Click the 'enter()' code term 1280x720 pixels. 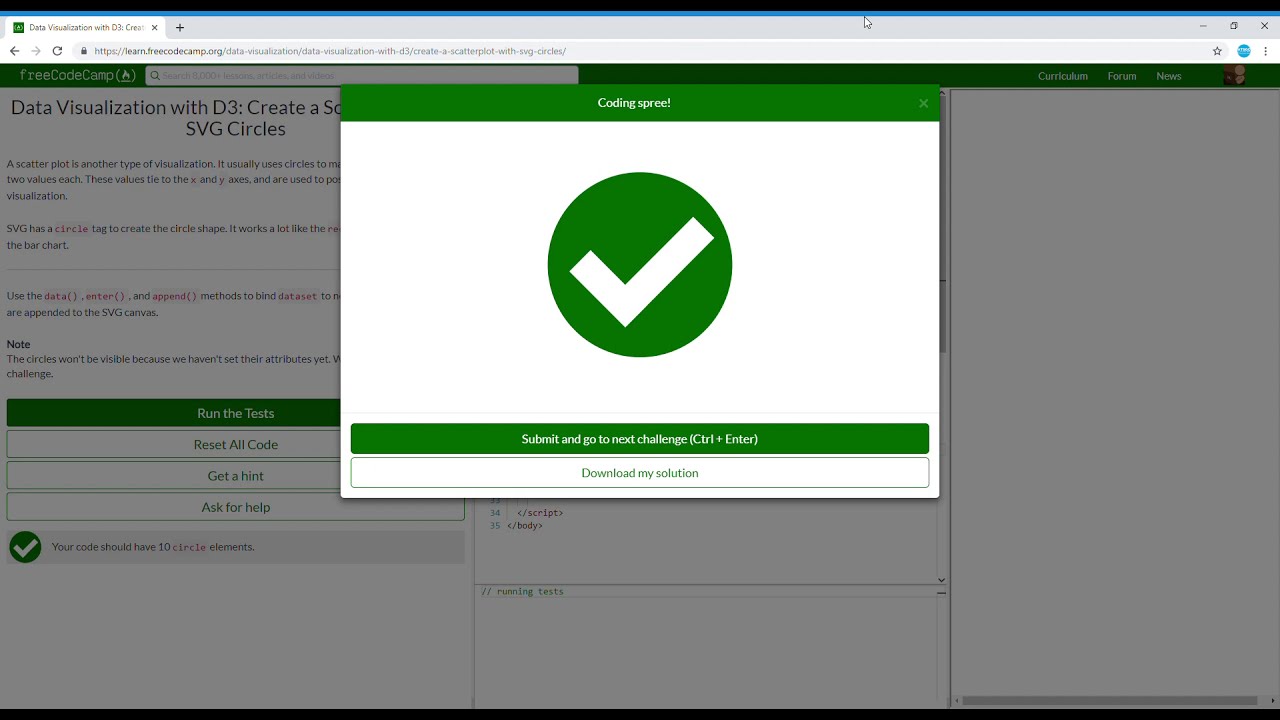(105, 296)
